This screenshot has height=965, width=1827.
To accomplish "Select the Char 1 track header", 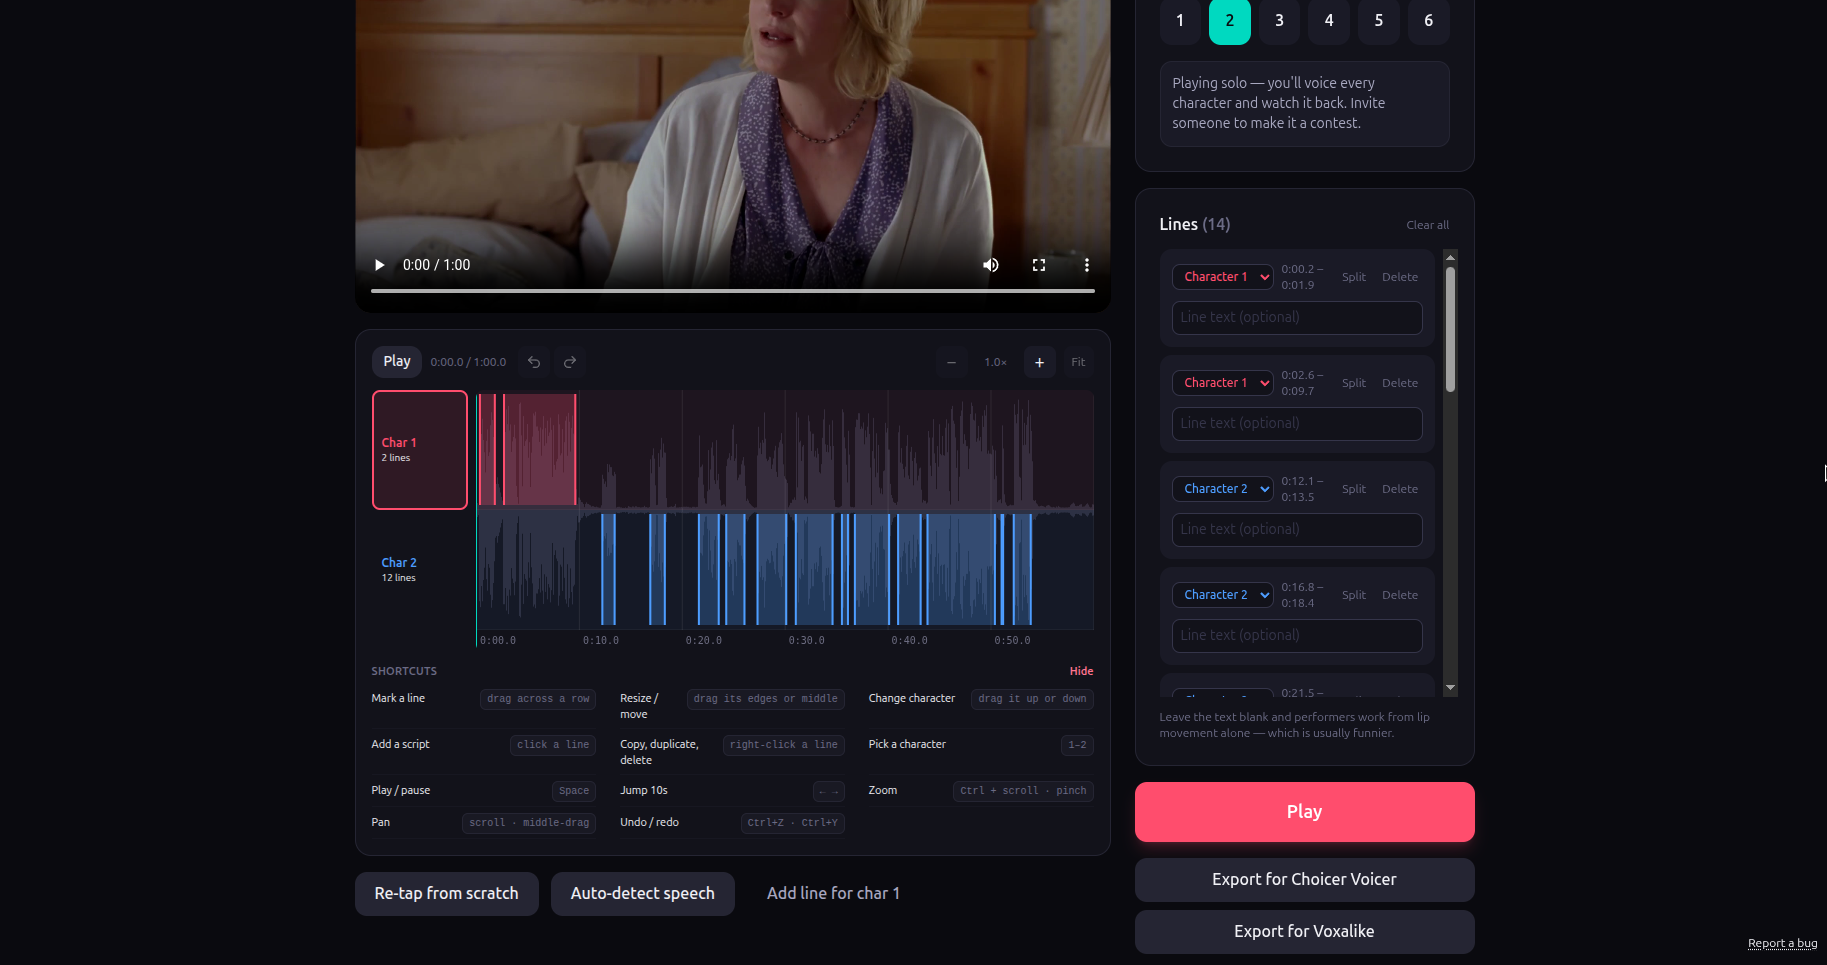I will (x=420, y=450).
